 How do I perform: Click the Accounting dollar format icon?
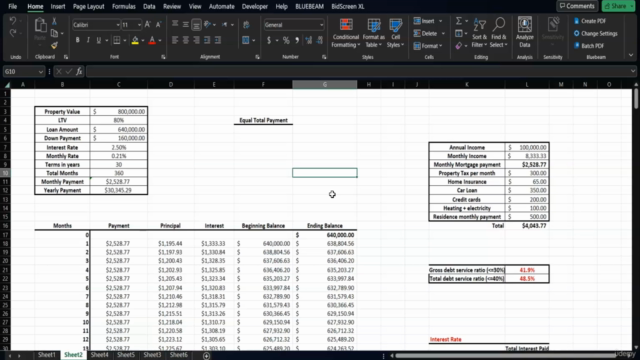pos(269,40)
